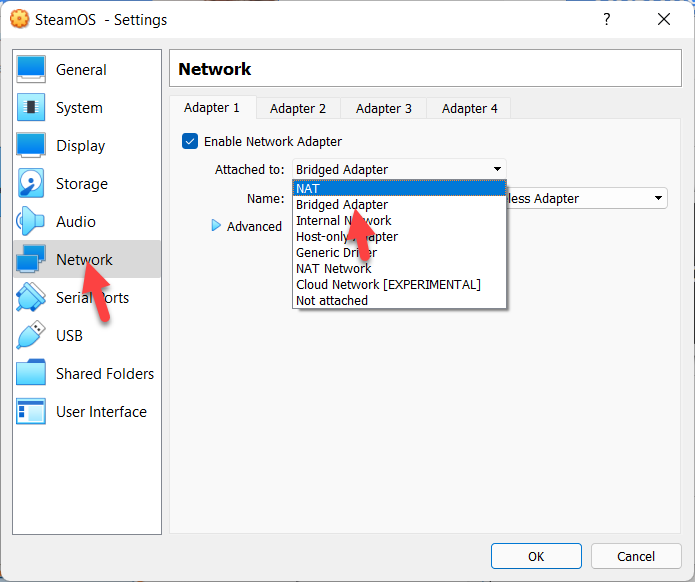Viewport: 695px width, 582px height.
Task: Expand the Advanced disclosure triangle
Action: tap(216, 226)
